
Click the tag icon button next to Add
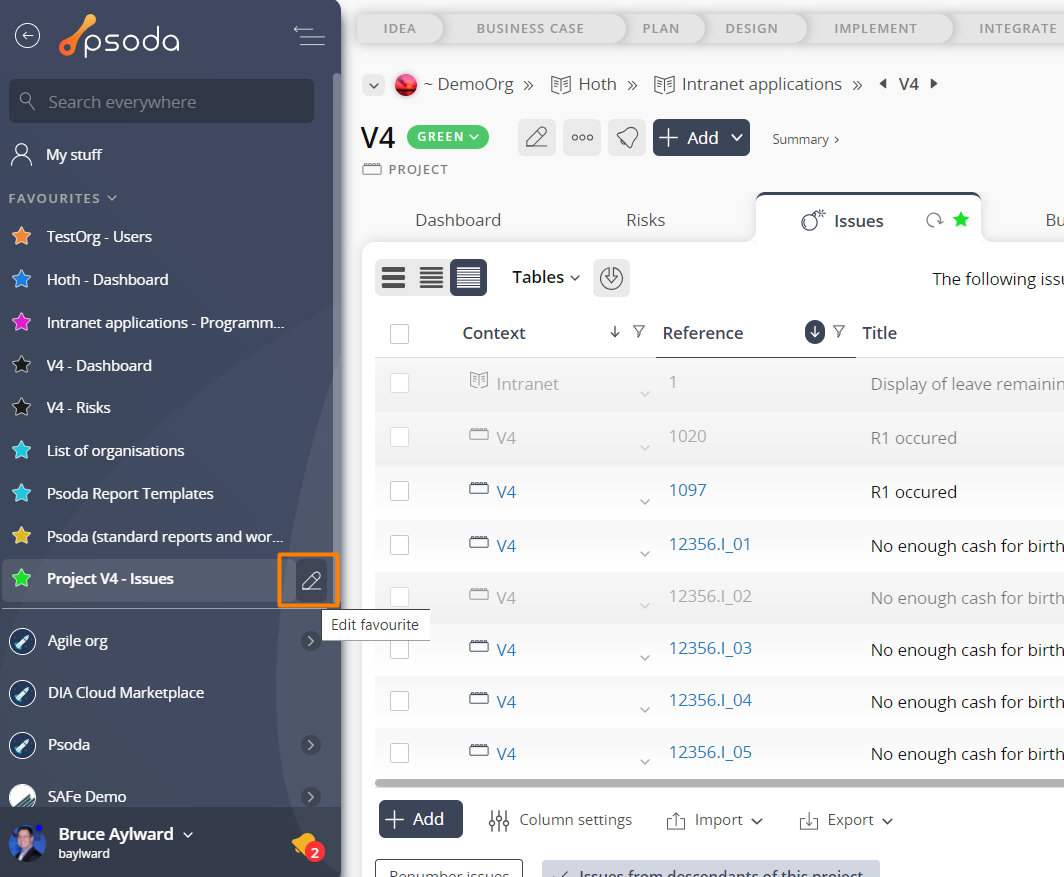pos(627,138)
